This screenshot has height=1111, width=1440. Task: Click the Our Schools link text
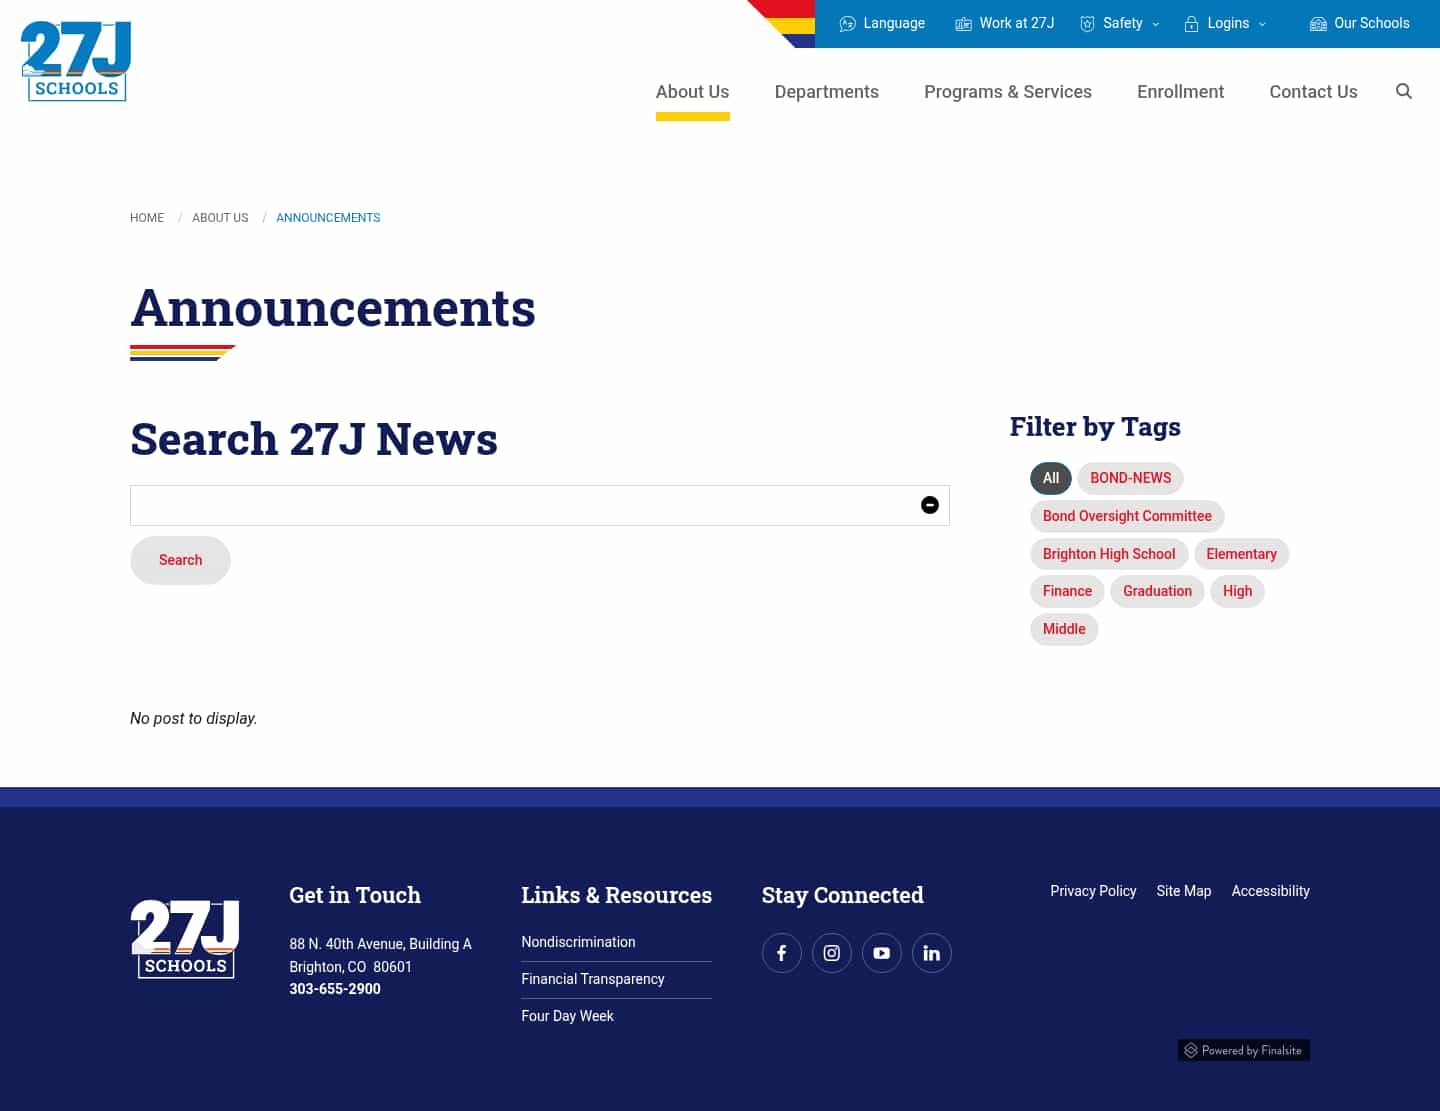[x=1371, y=23]
